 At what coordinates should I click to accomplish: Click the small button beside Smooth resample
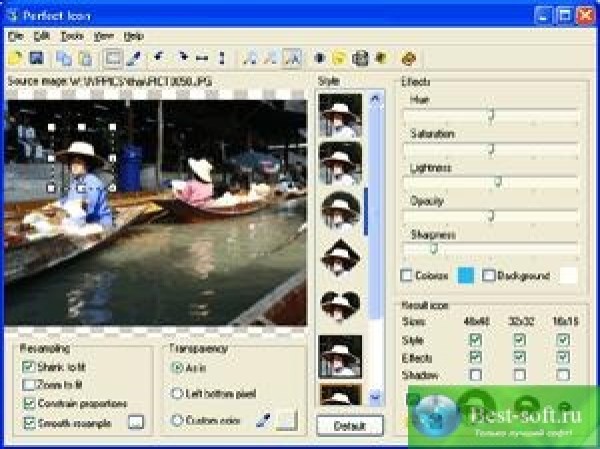click(136, 422)
